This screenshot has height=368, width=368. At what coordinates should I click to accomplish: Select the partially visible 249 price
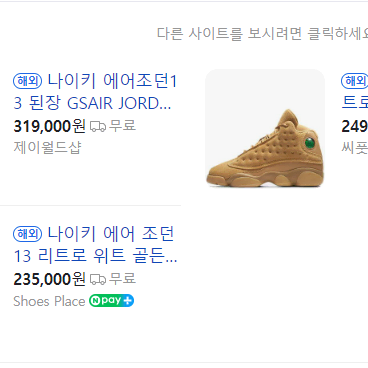point(355,126)
